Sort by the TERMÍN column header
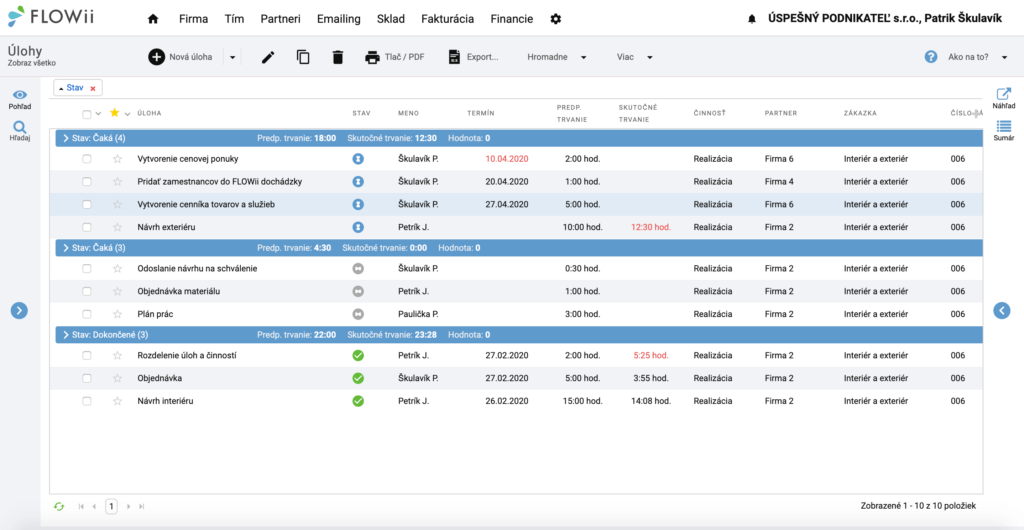The width and height of the screenshot is (1024, 530). [x=481, y=114]
